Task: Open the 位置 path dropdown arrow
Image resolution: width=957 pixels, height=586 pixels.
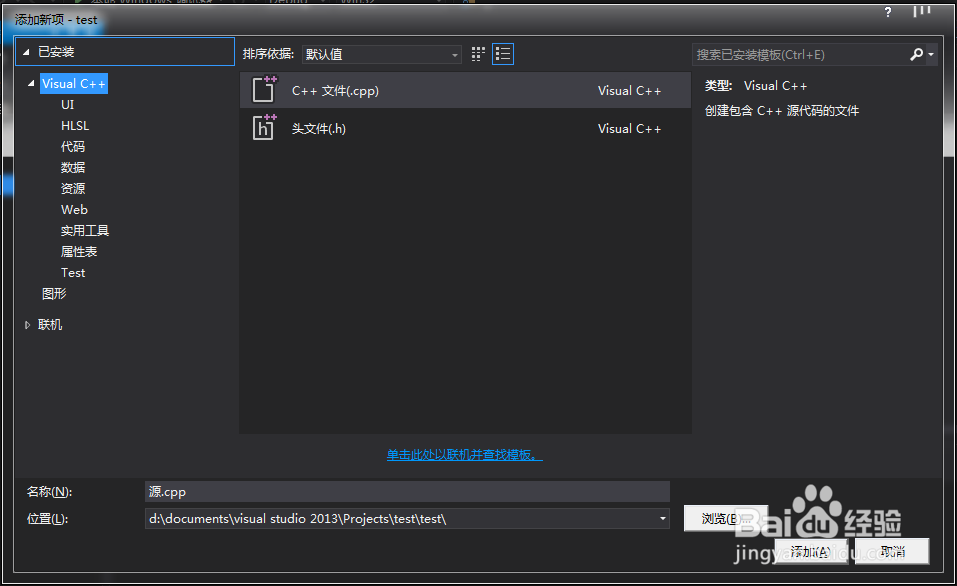Action: point(661,518)
